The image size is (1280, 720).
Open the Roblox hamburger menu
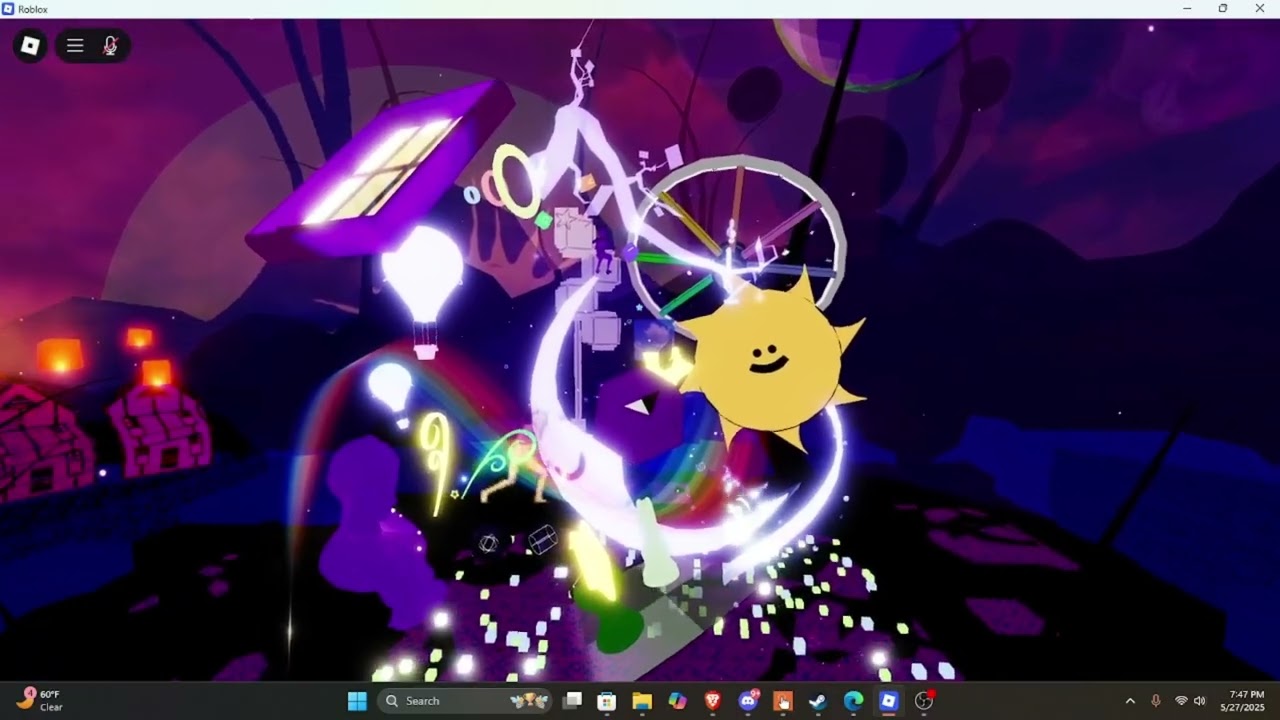tap(75, 46)
